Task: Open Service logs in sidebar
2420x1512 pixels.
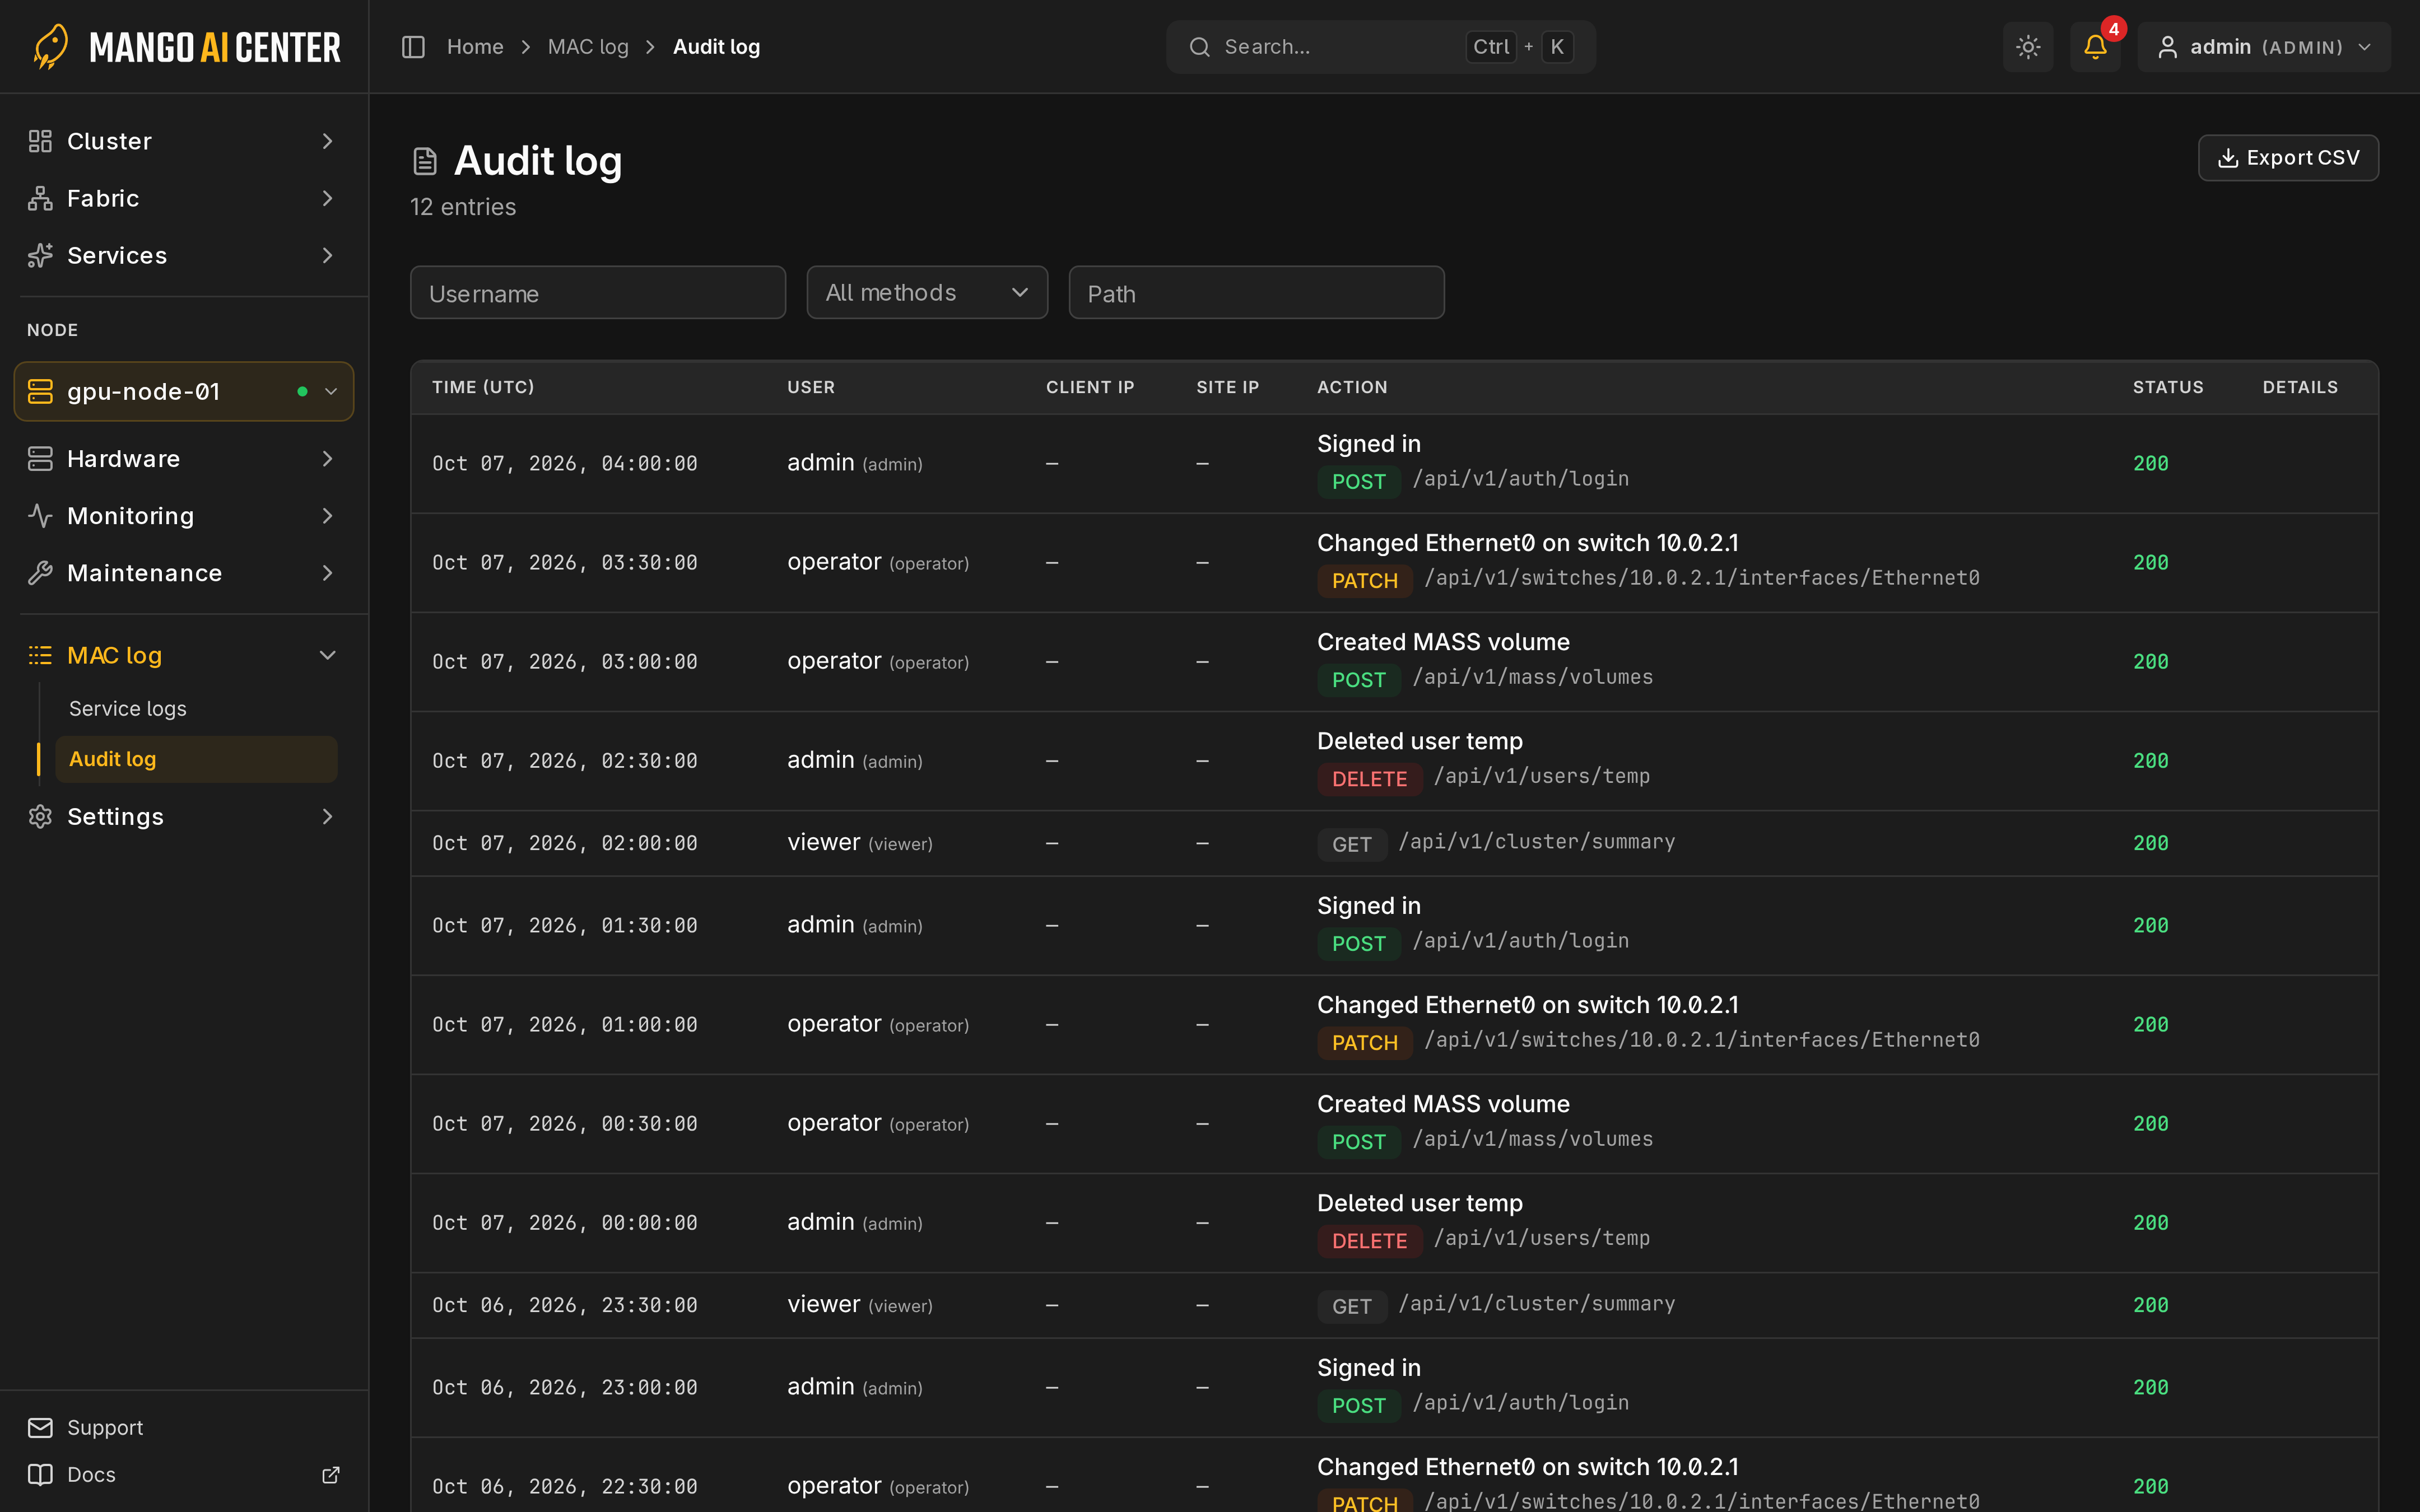Action: 128,709
